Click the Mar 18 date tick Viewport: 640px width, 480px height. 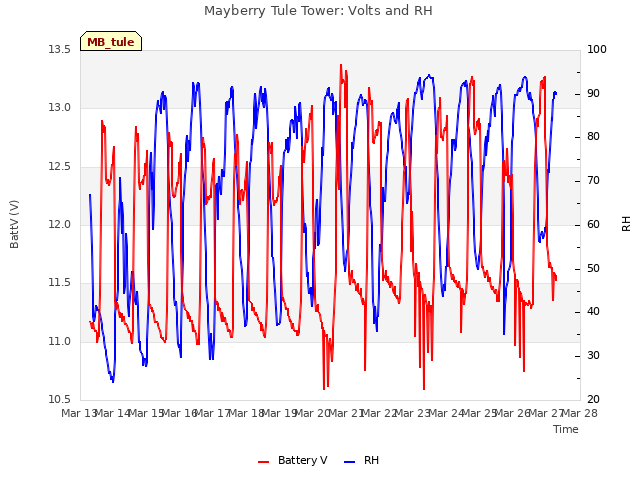(246, 413)
